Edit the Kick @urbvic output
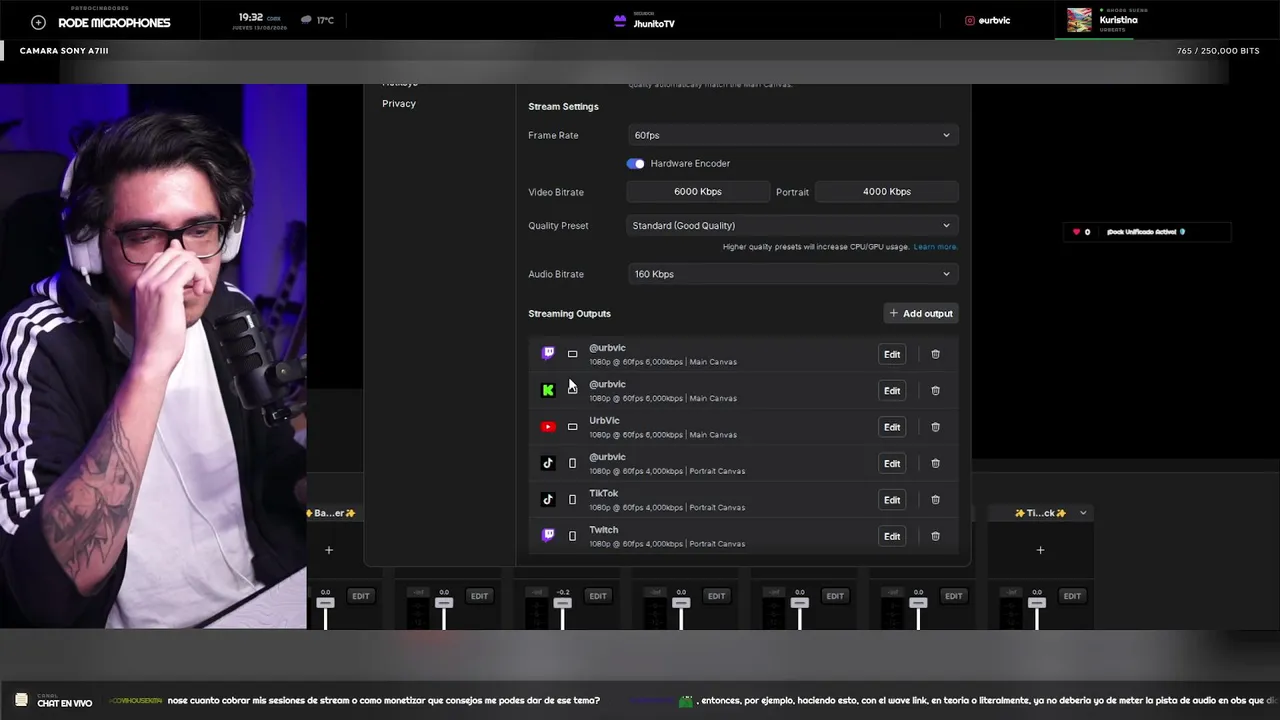Image resolution: width=1280 pixels, height=720 pixels. coord(892,390)
